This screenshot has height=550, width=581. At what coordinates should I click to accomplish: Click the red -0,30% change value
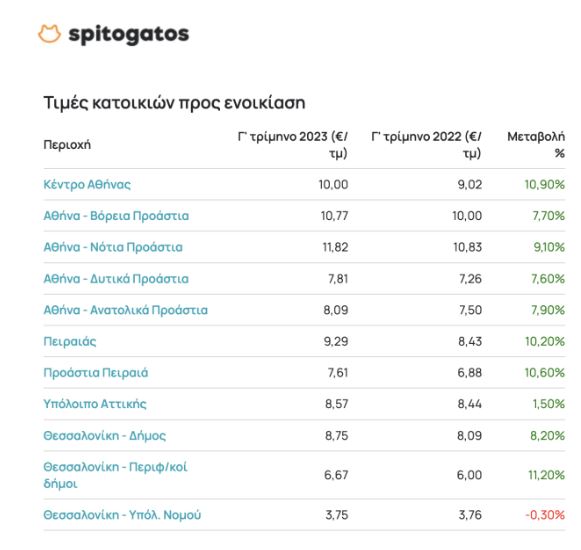click(545, 515)
